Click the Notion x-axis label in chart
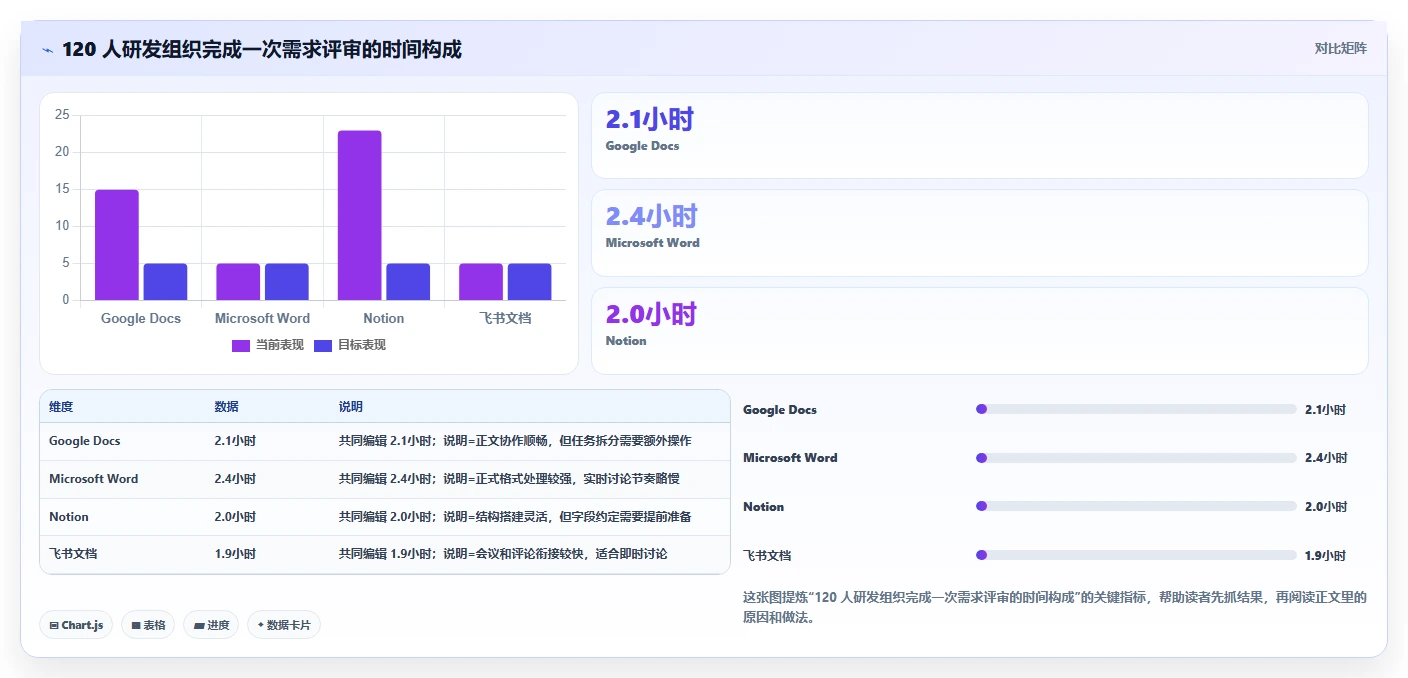Screen dimensions: 1408x678 [384, 318]
